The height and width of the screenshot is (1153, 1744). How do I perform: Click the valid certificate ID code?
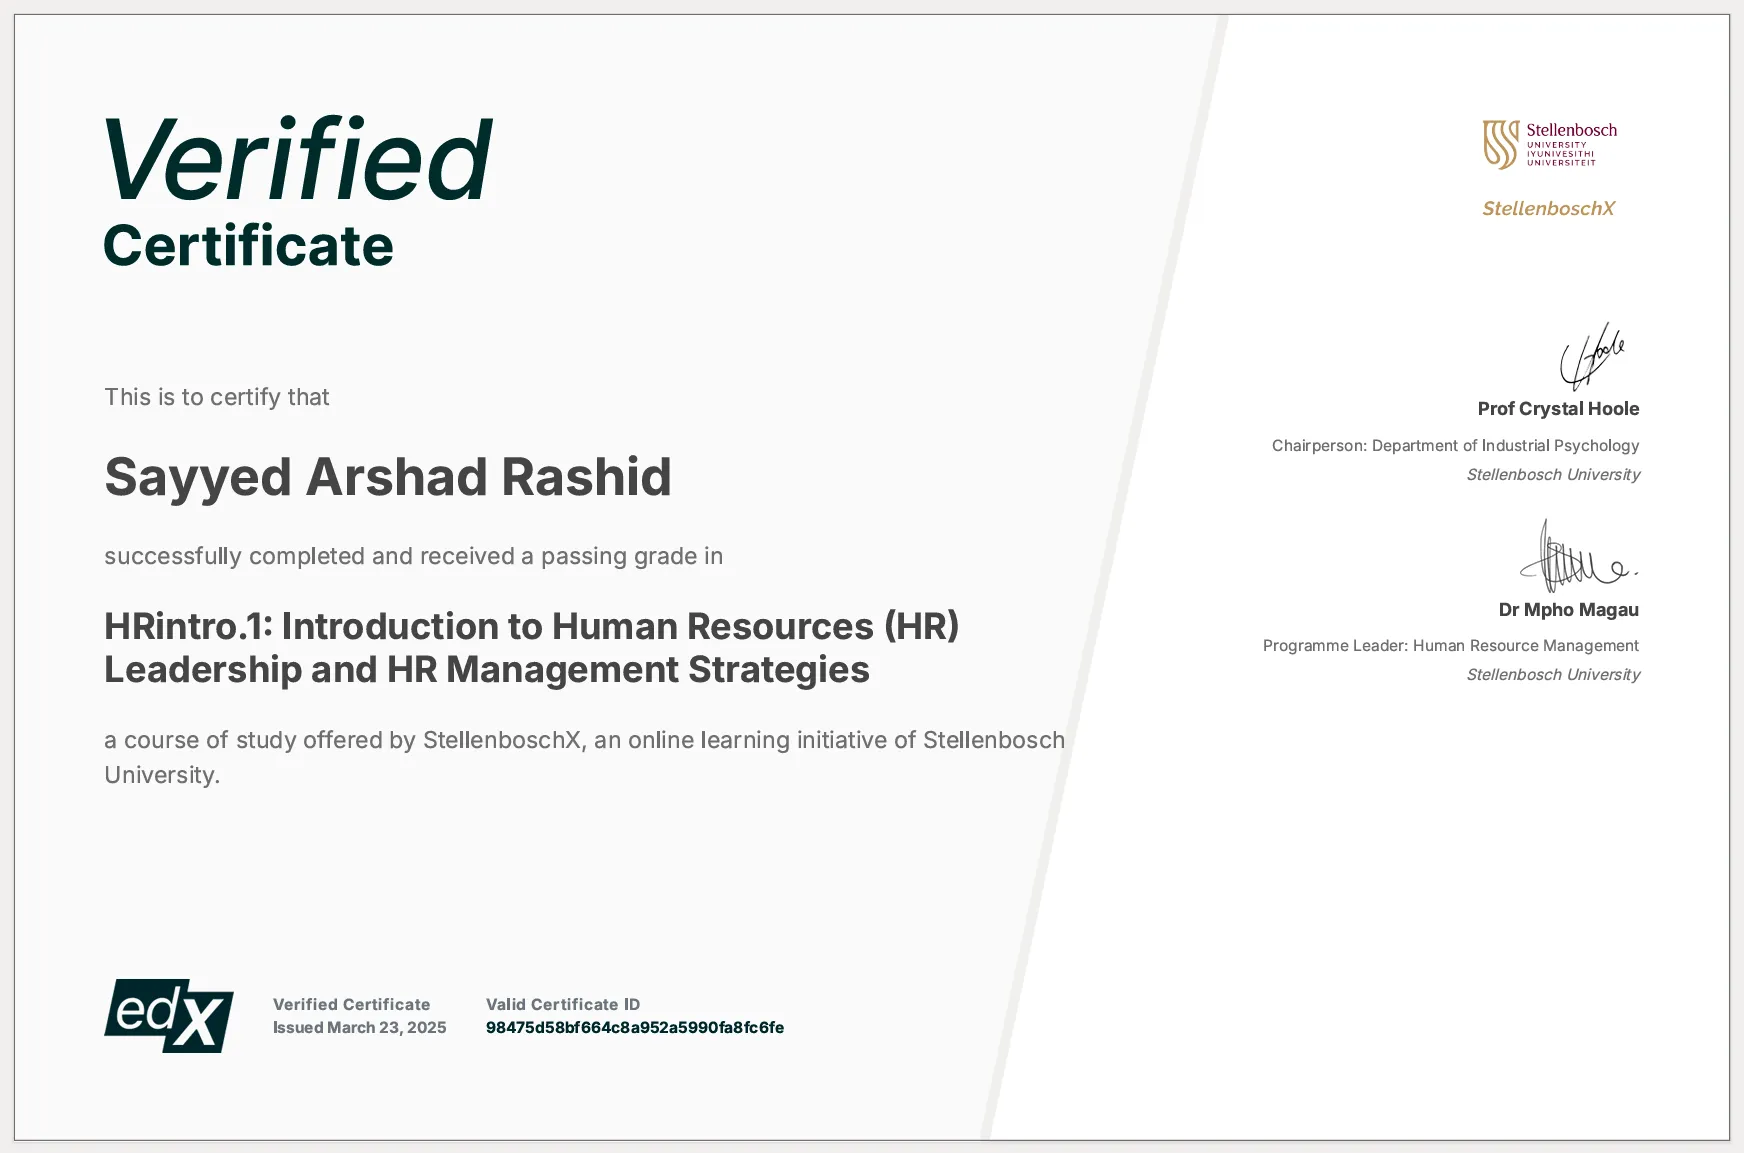pyautogui.click(x=634, y=1027)
